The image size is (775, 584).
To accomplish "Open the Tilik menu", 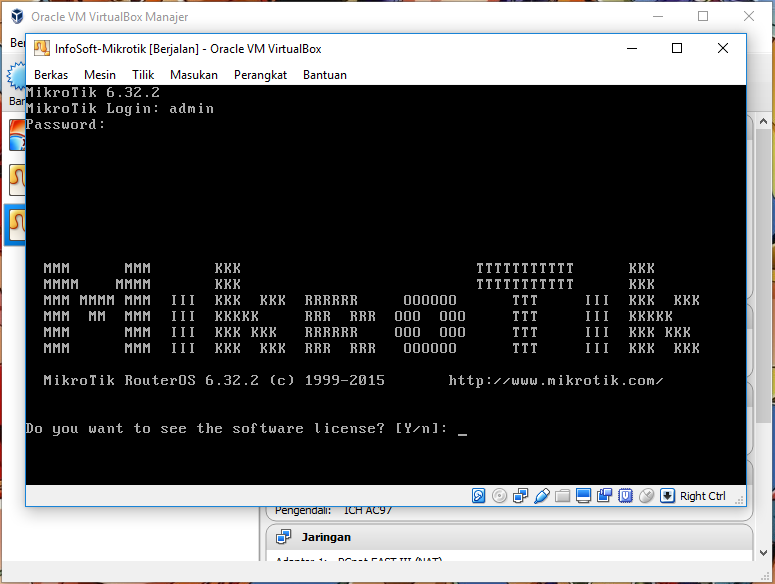I will click(143, 75).
